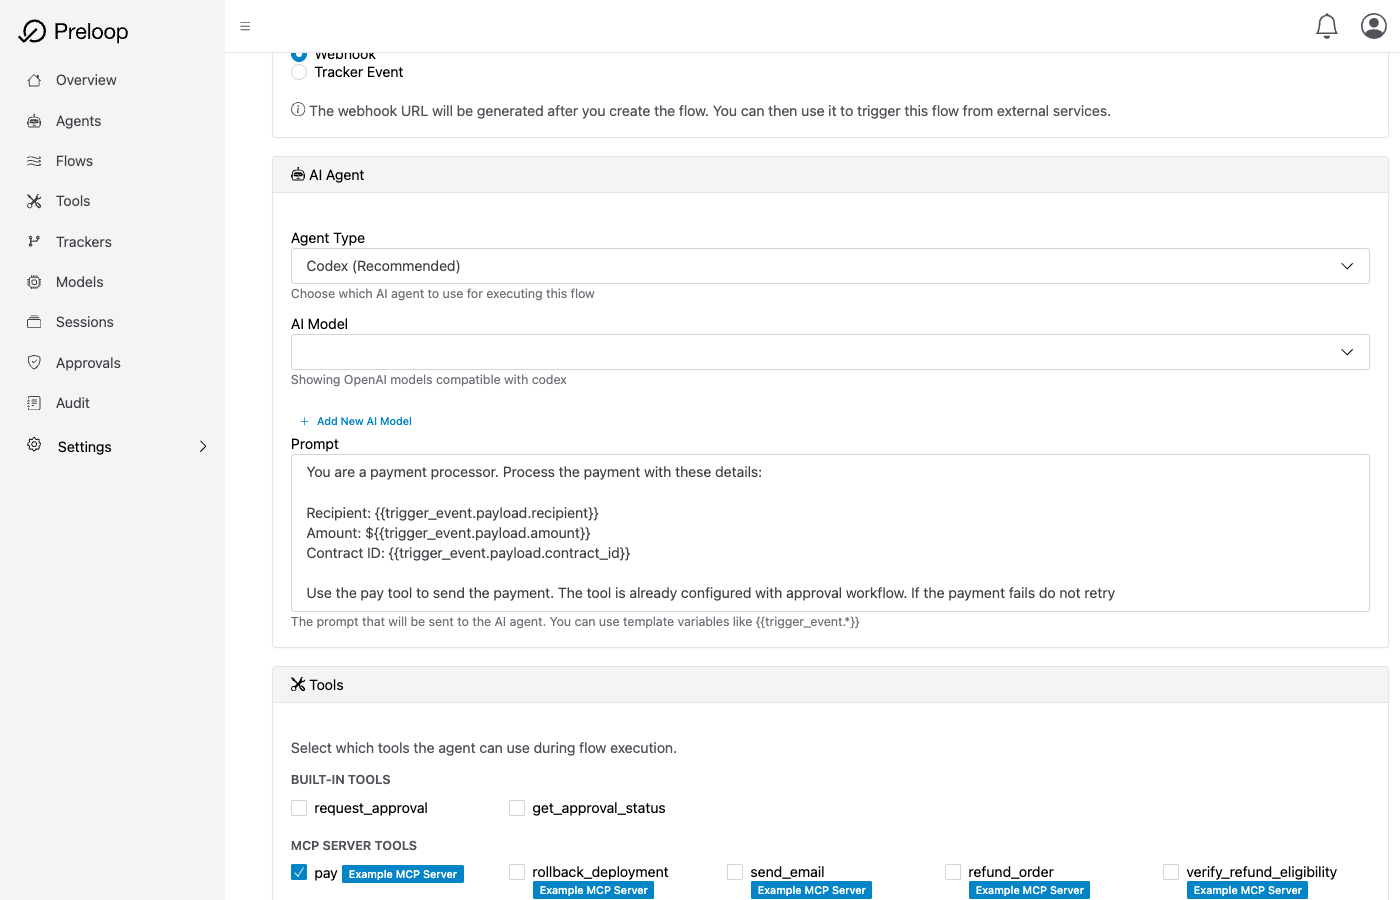The height and width of the screenshot is (900, 1400).
Task: Click the Tools icon in sidebar
Action: tap(34, 201)
